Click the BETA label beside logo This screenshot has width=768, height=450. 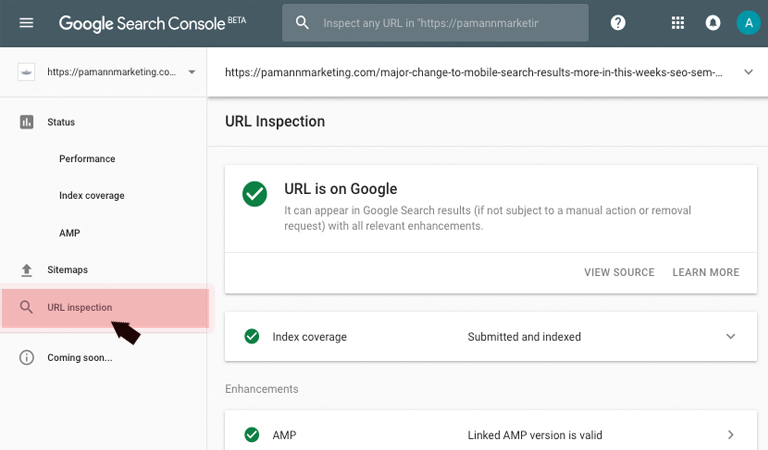tap(237, 20)
